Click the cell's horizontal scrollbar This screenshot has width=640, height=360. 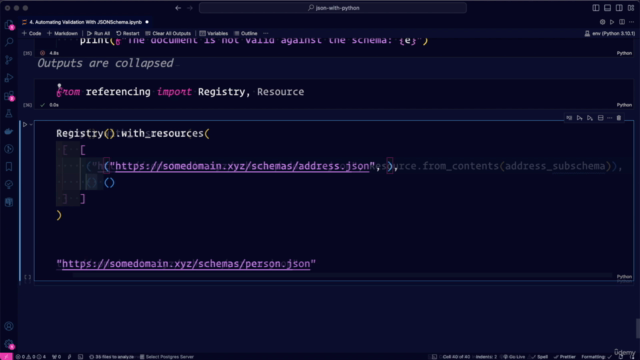click(x=343, y=276)
